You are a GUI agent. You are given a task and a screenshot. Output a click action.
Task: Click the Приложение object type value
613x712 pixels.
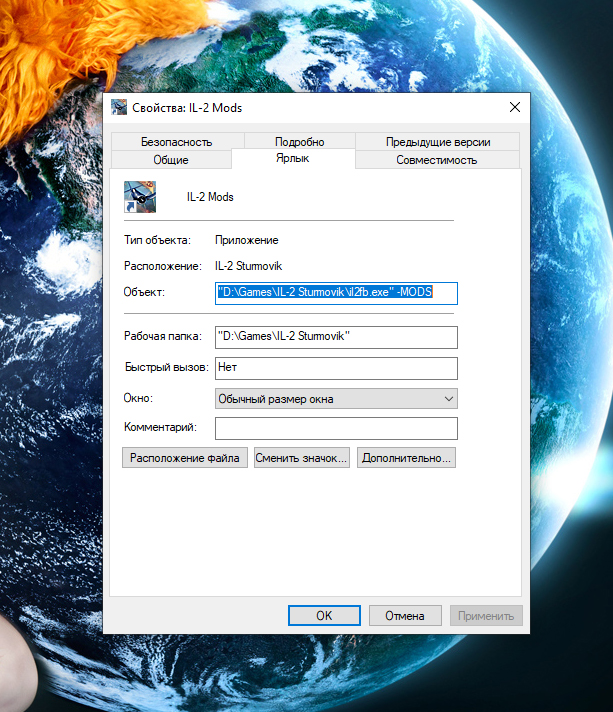(247, 240)
